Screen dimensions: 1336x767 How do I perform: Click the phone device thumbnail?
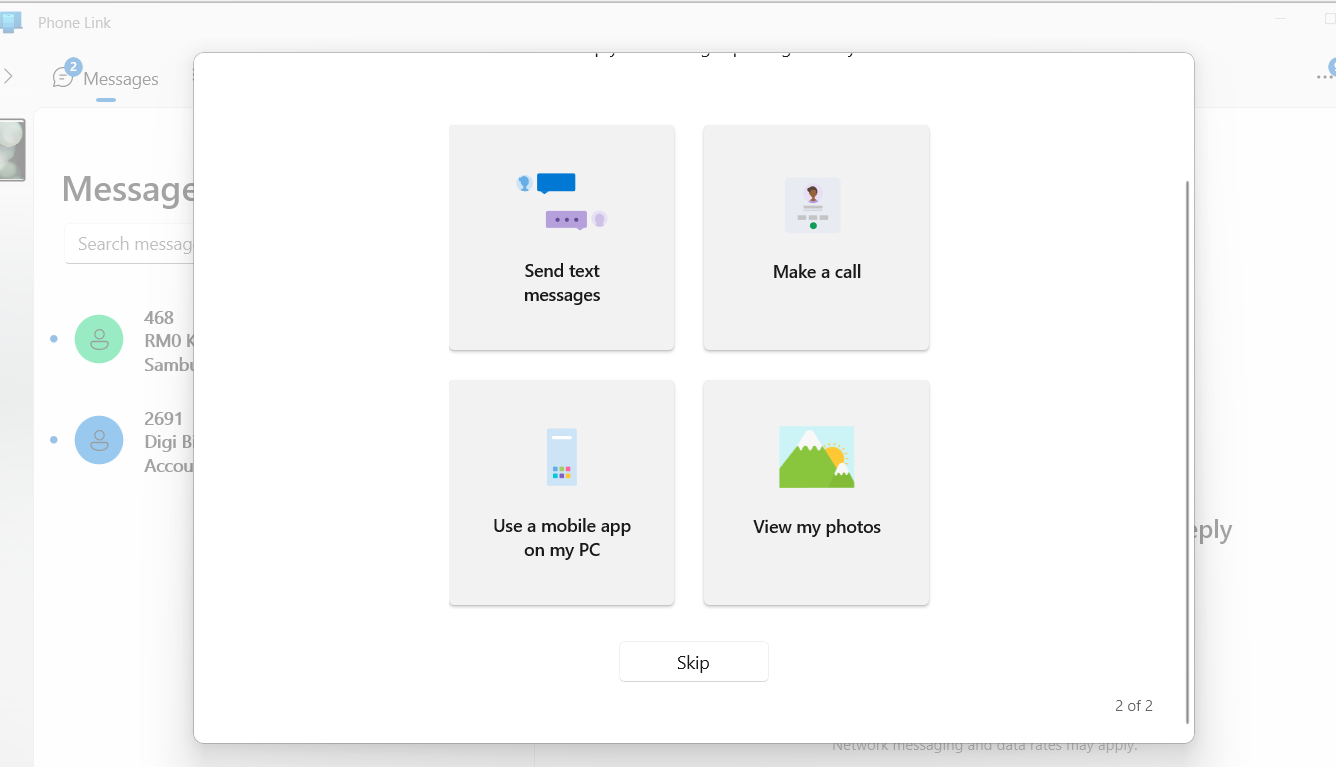click(x=12, y=150)
